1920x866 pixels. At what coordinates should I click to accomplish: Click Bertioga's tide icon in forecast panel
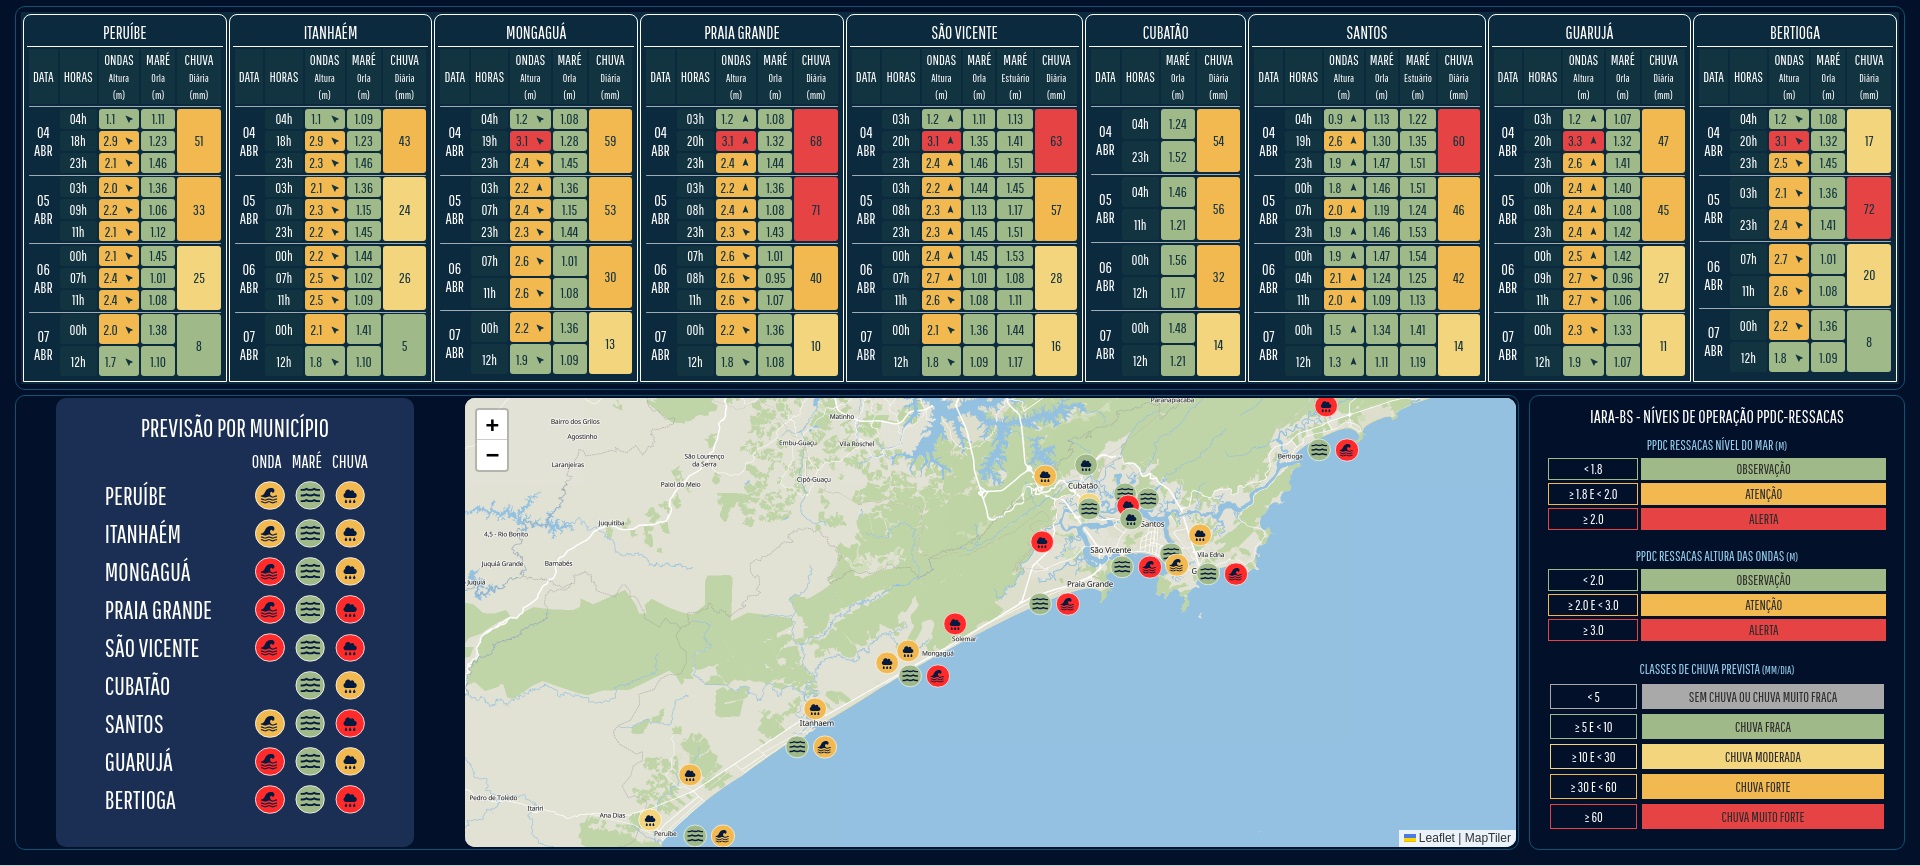click(310, 800)
